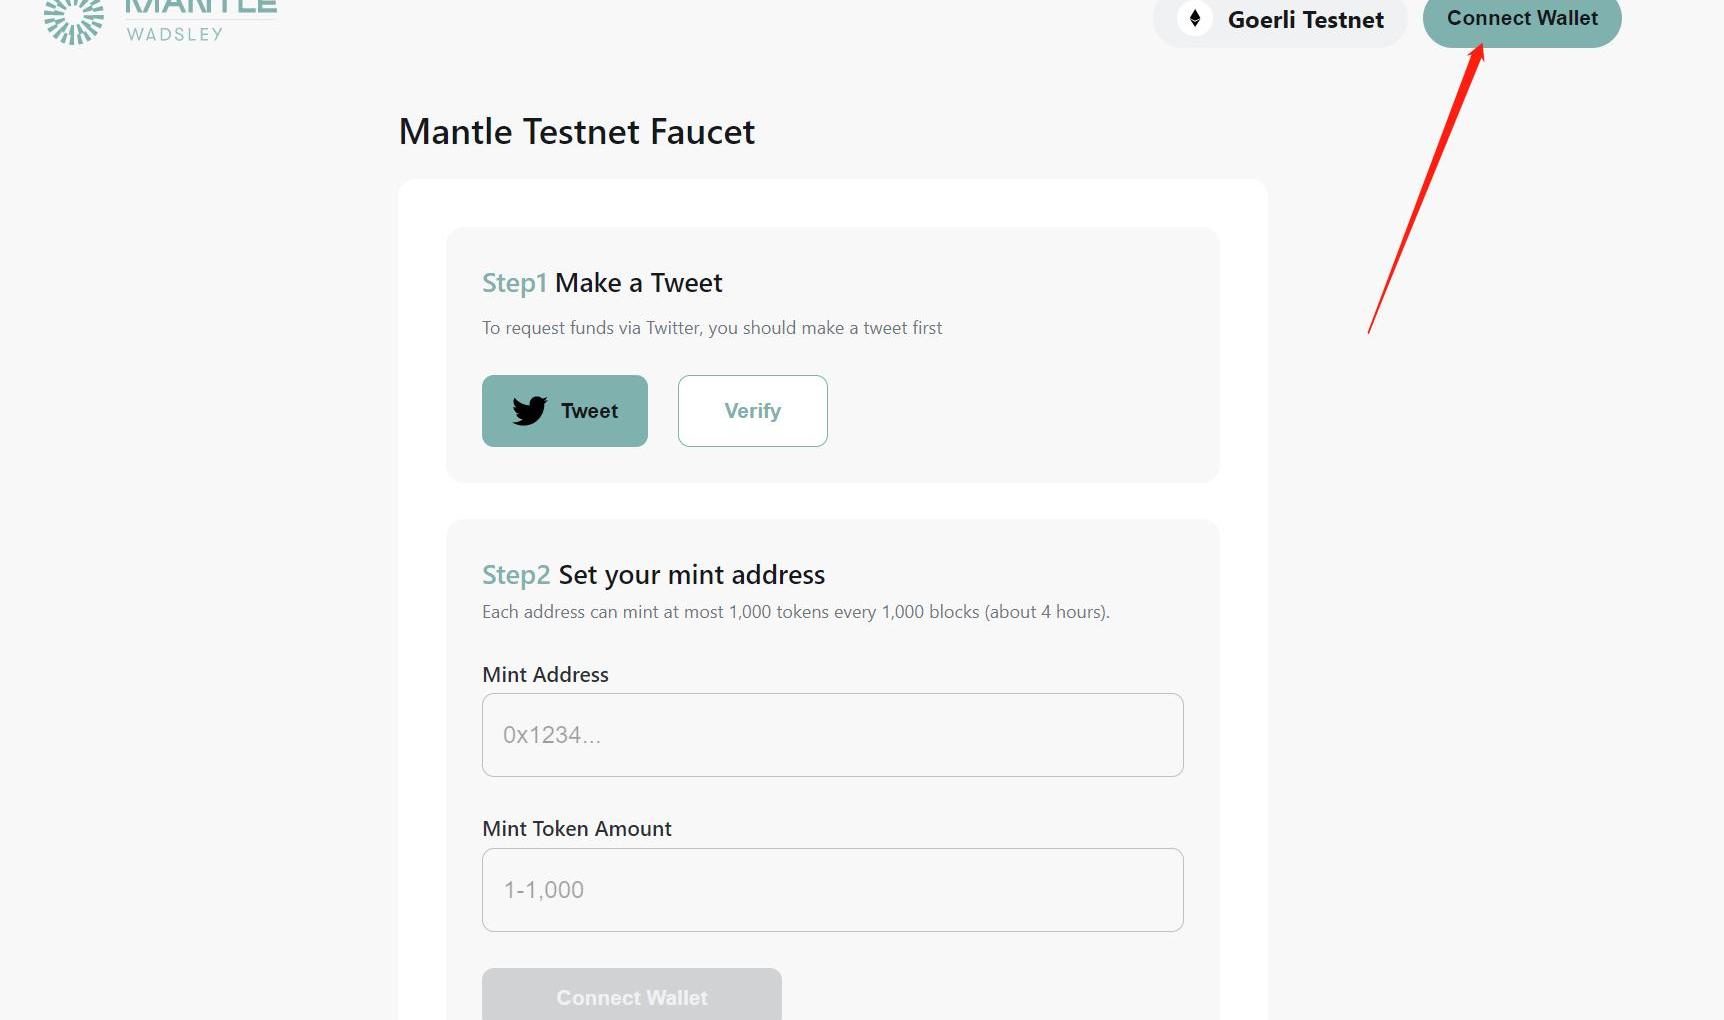Click the Mint Address field label
Viewport: 1724px width, 1020px height.
(545, 675)
